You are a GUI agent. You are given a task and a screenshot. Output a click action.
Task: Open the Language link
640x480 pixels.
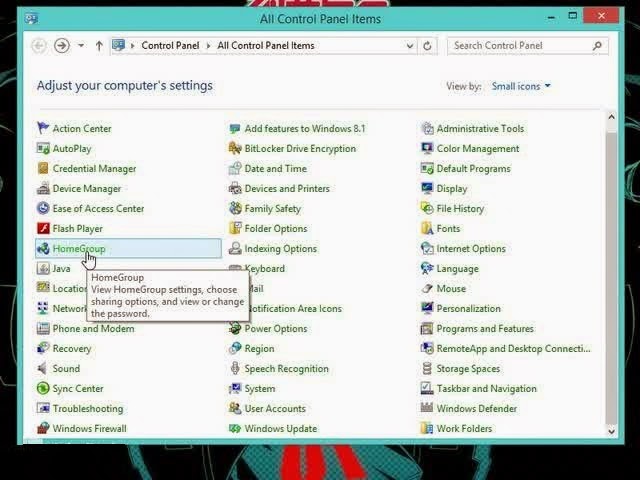458,269
